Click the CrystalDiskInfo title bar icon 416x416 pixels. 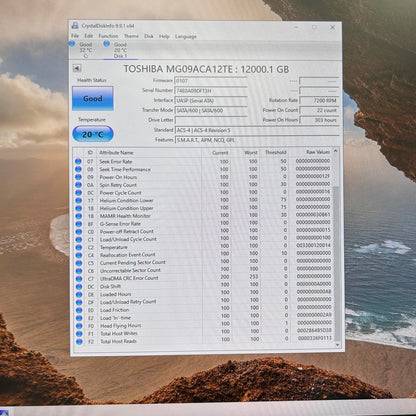(x=75, y=25)
